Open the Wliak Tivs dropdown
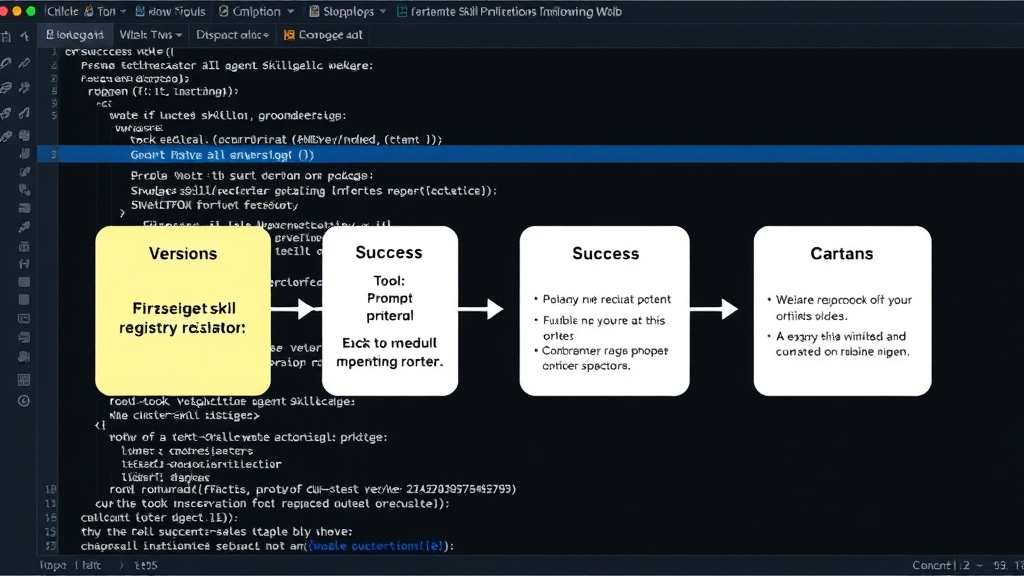Viewport: 1024px width, 576px height. [178, 35]
